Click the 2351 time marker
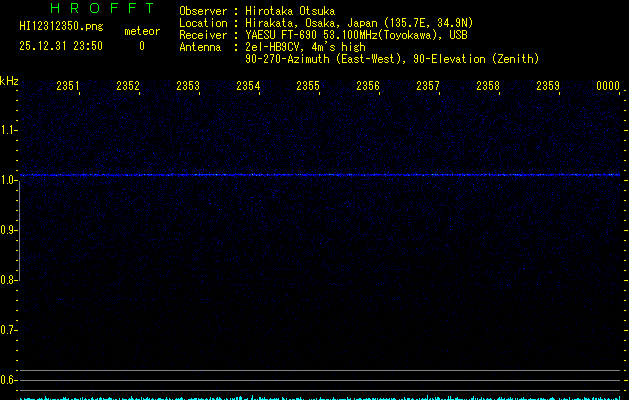This screenshot has width=629, height=400. pyautogui.click(x=68, y=87)
